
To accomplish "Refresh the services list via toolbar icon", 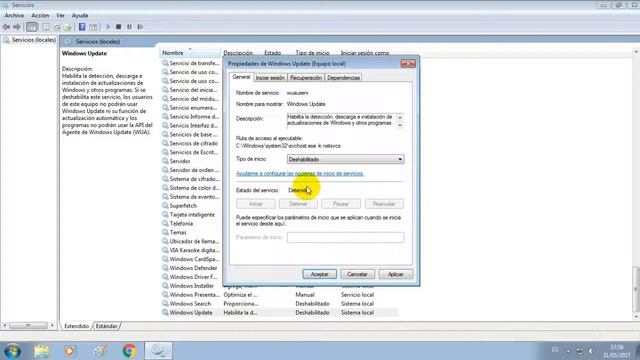I will tap(57, 27).
